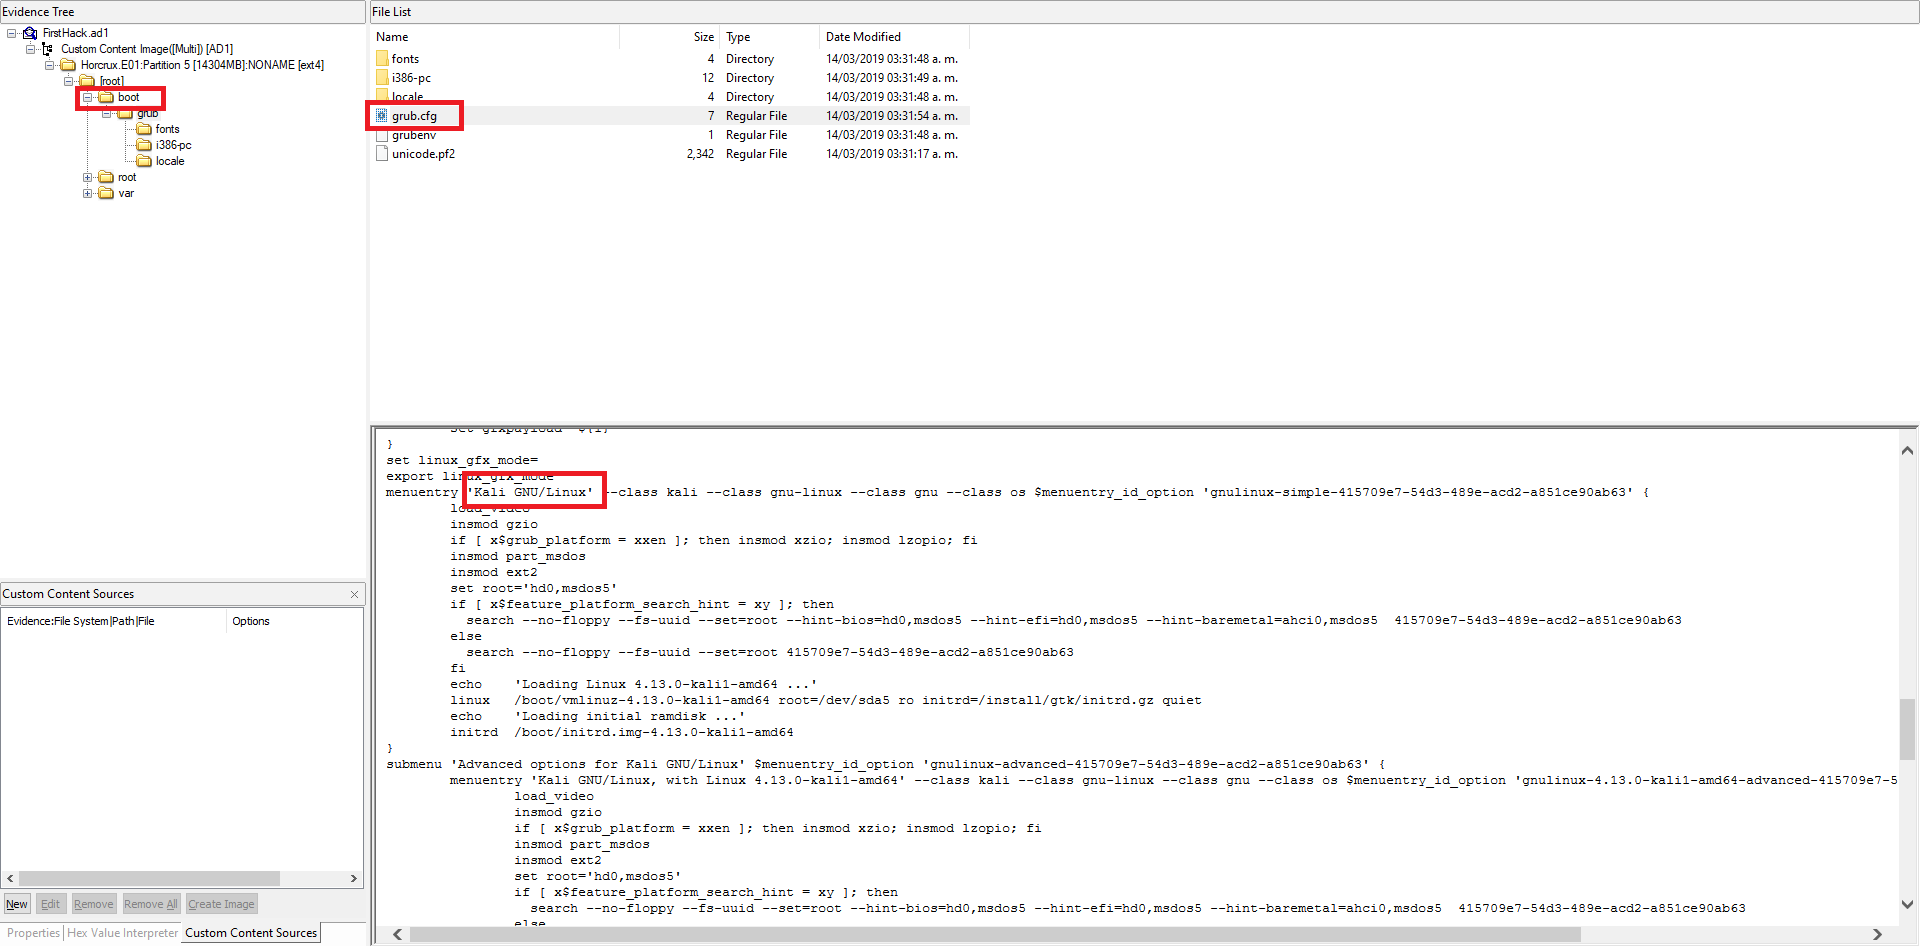
Task: Select the i386-pc folder icon in file list
Action: (381, 78)
